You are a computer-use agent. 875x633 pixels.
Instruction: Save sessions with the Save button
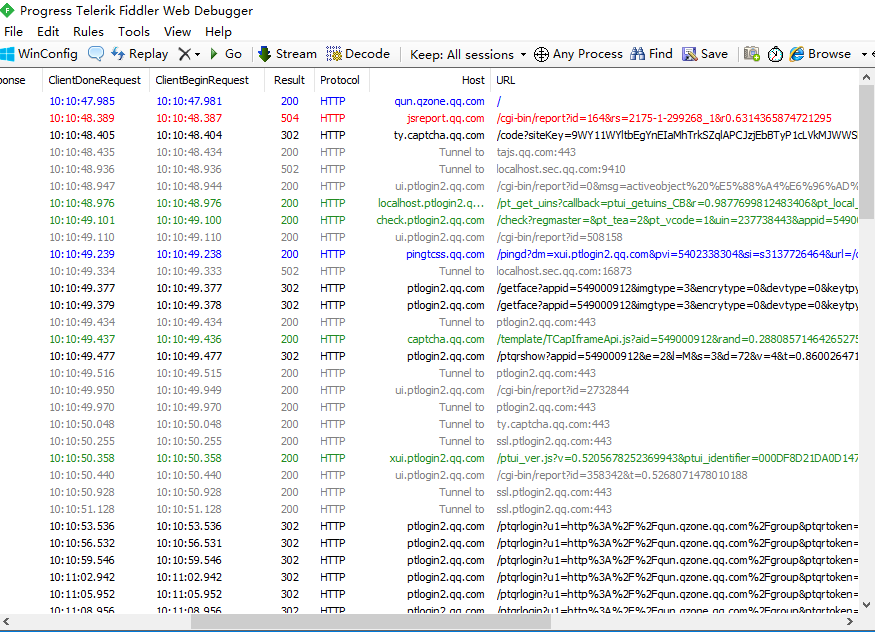click(x=705, y=54)
